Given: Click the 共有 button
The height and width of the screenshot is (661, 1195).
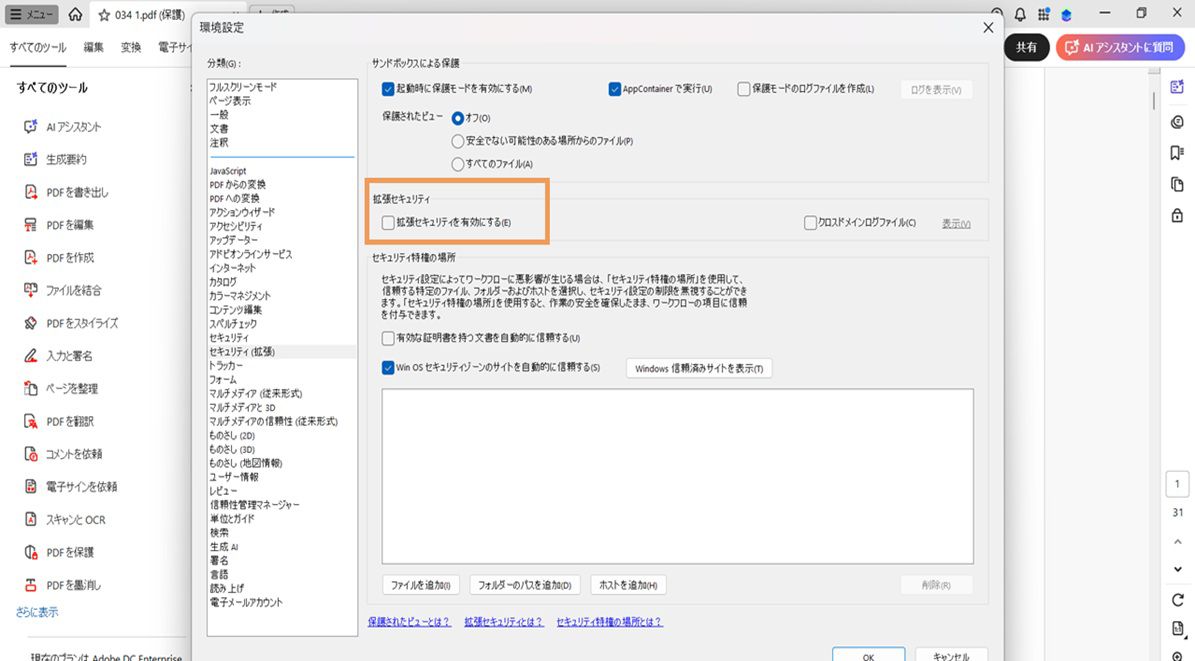Looking at the screenshot, I should 1027,47.
